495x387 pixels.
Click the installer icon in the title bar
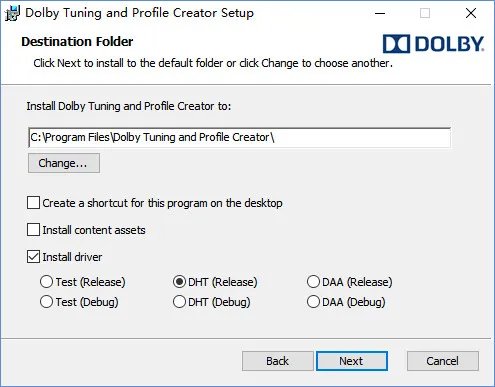click(x=12, y=13)
